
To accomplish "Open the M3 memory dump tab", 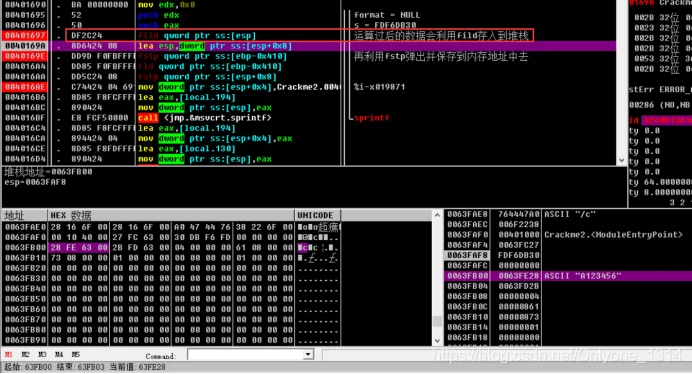I will 42,355.
